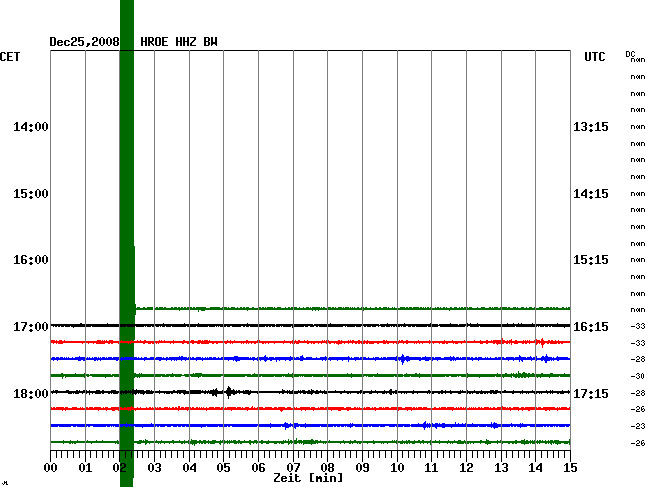Click the 16:00 CET row label
This screenshot has height=494, width=650.
31,260
